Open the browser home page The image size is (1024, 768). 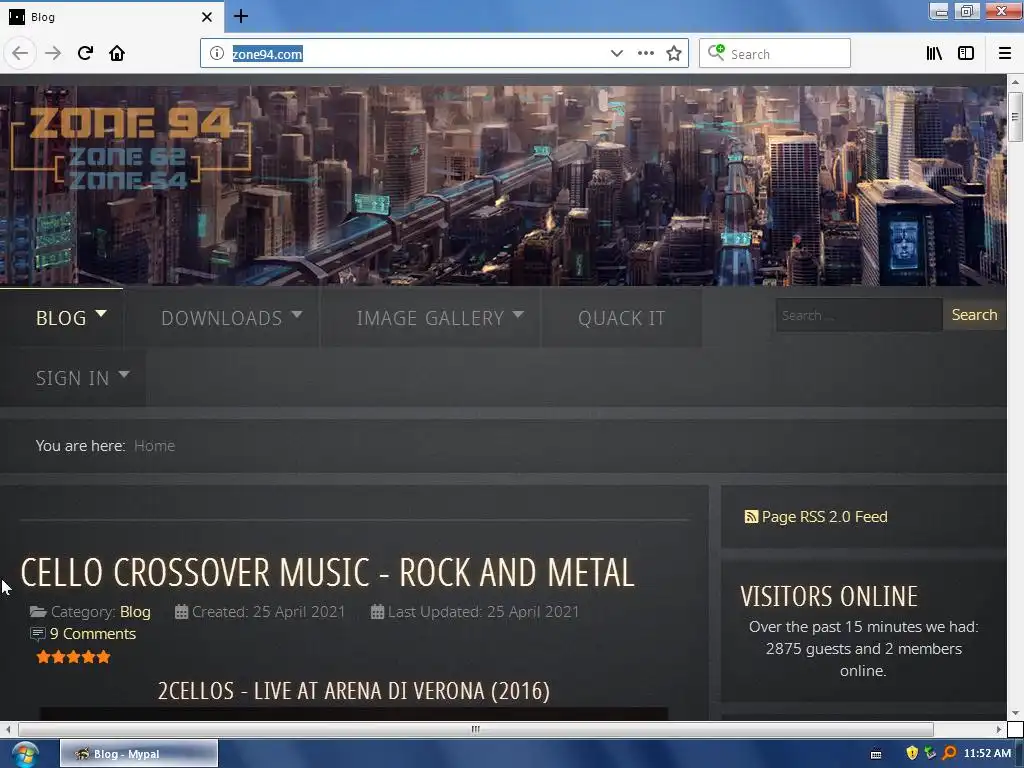117,54
